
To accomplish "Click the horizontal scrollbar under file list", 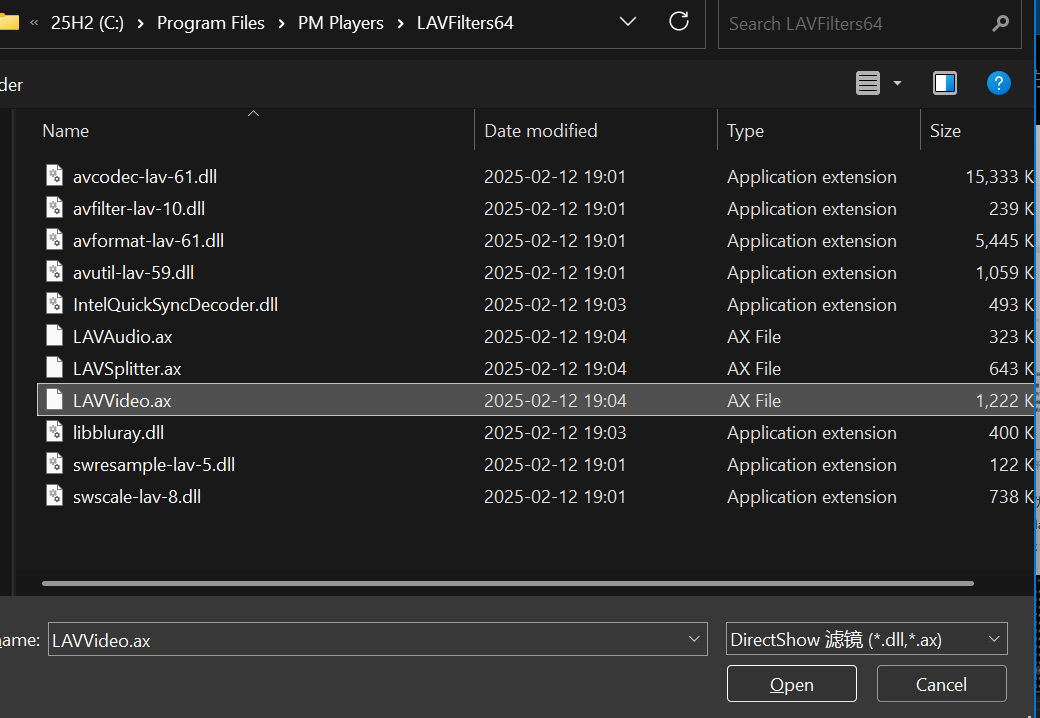I will [x=507, y=583].
